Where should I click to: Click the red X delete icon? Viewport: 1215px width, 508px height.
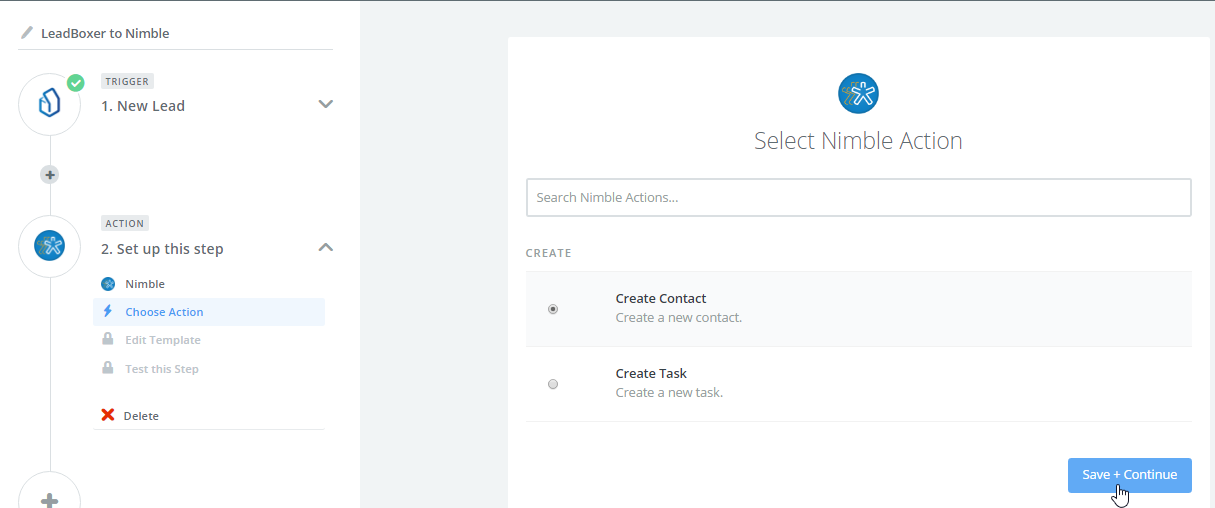(108, 415)
